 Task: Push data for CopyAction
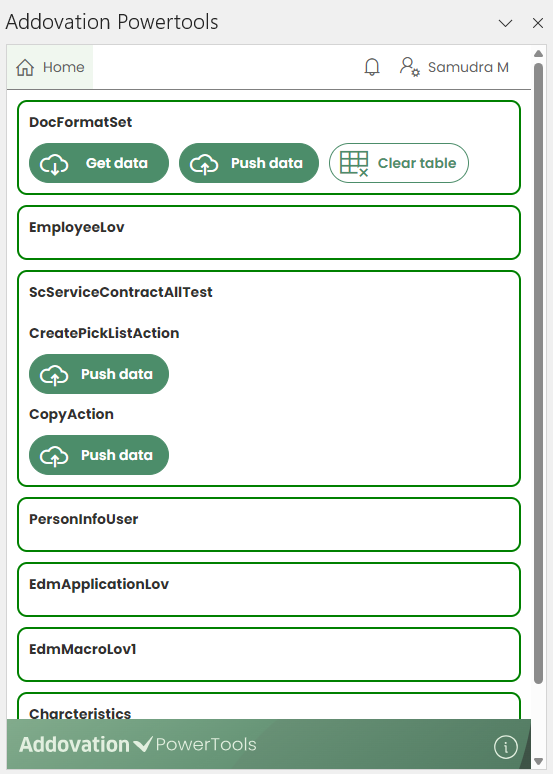coord(99,455)
